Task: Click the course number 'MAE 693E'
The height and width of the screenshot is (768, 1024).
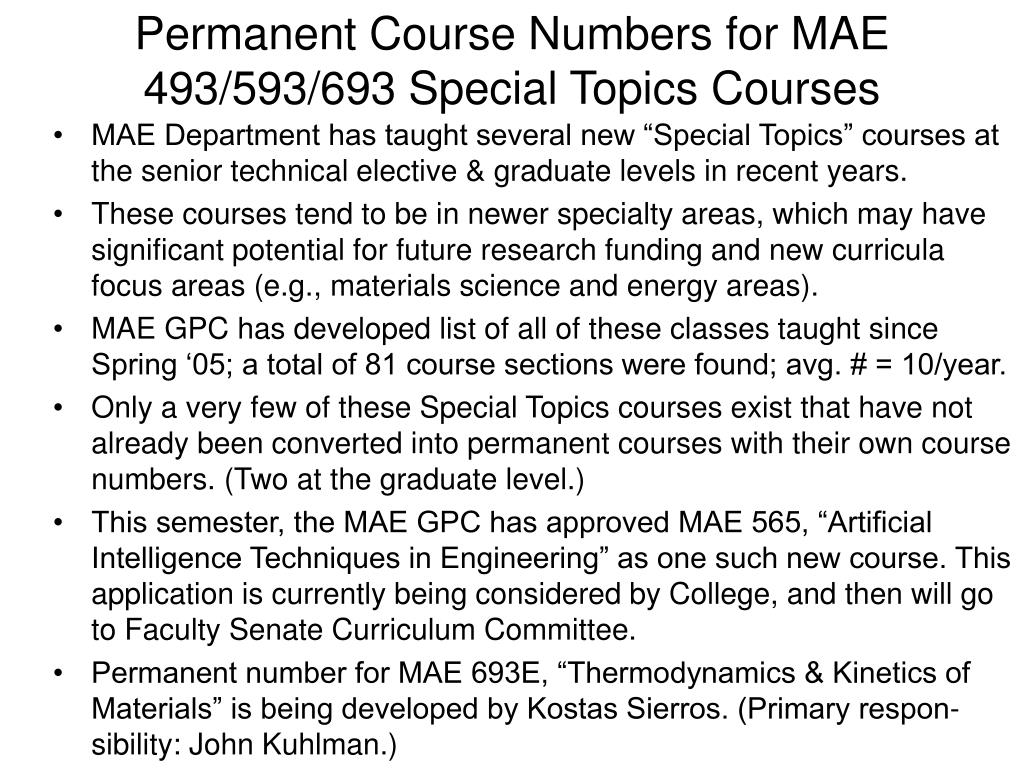Action: [x=470, y=673]
